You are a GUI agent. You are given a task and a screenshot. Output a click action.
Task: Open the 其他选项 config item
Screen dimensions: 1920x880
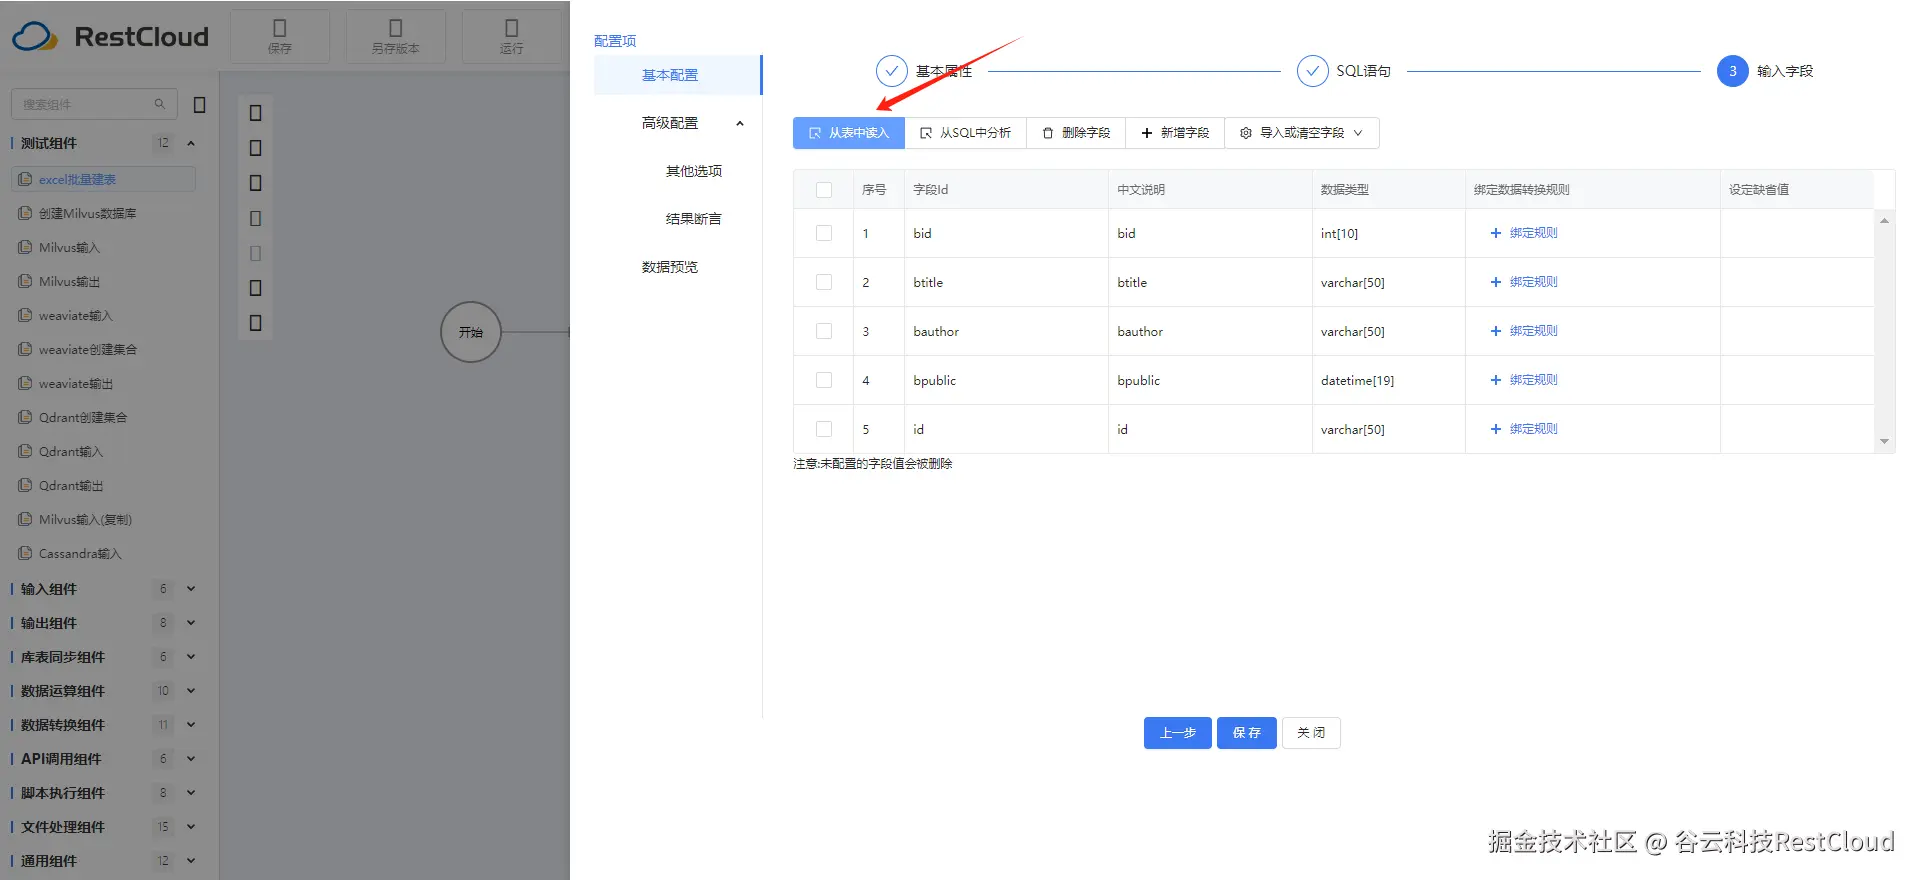click(x=694, y=171)
